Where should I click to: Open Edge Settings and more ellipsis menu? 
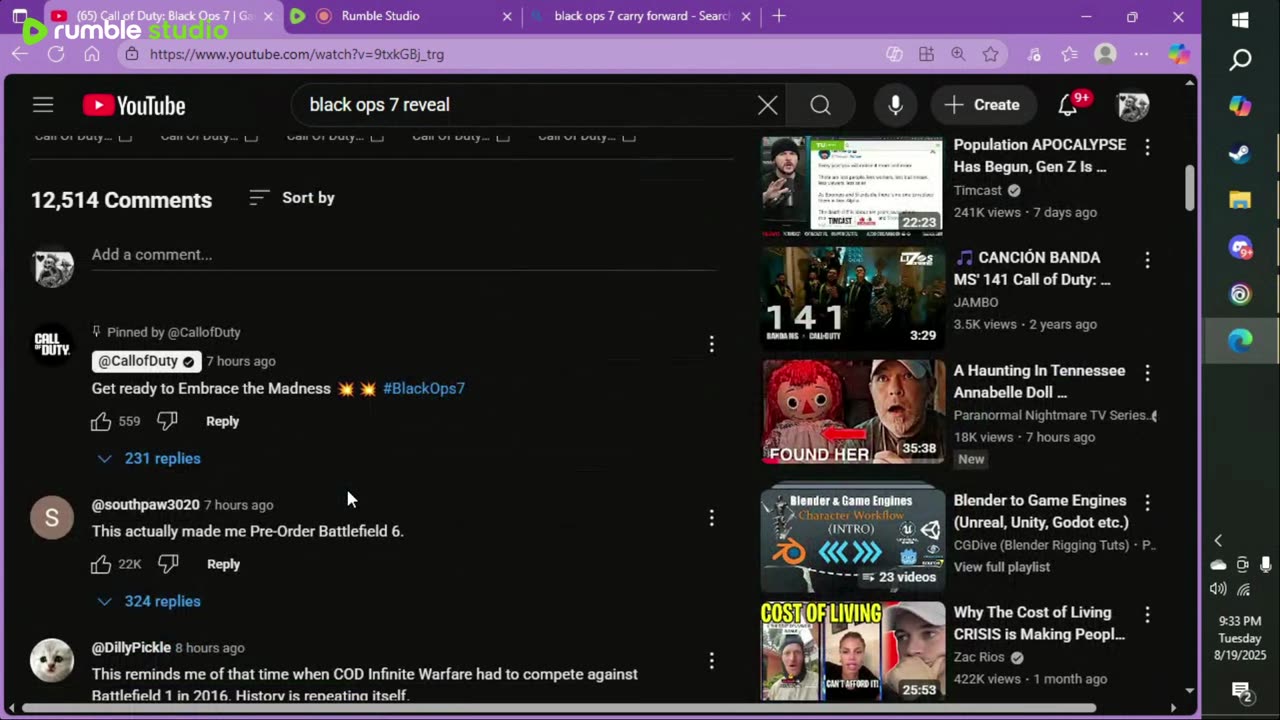coord(1141,54)
